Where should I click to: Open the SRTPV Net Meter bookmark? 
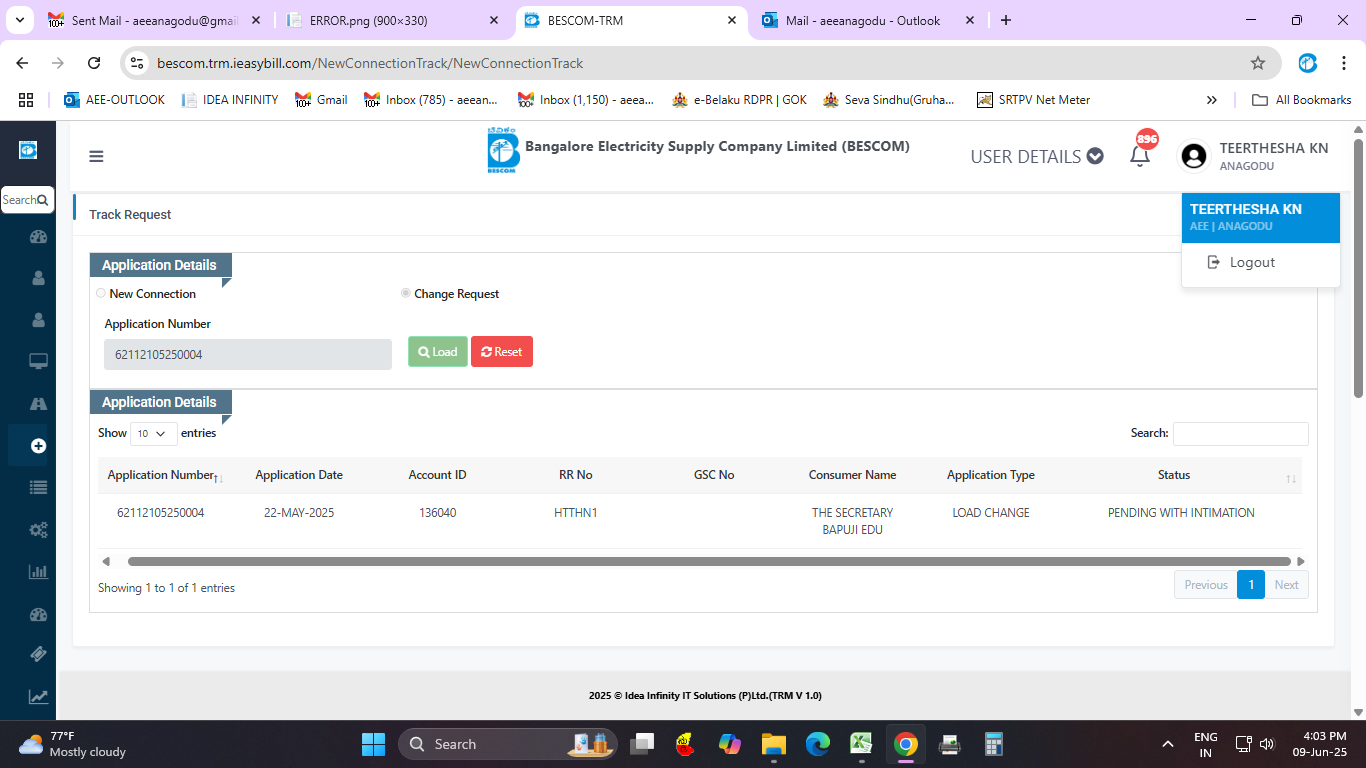pos(1033,100)
